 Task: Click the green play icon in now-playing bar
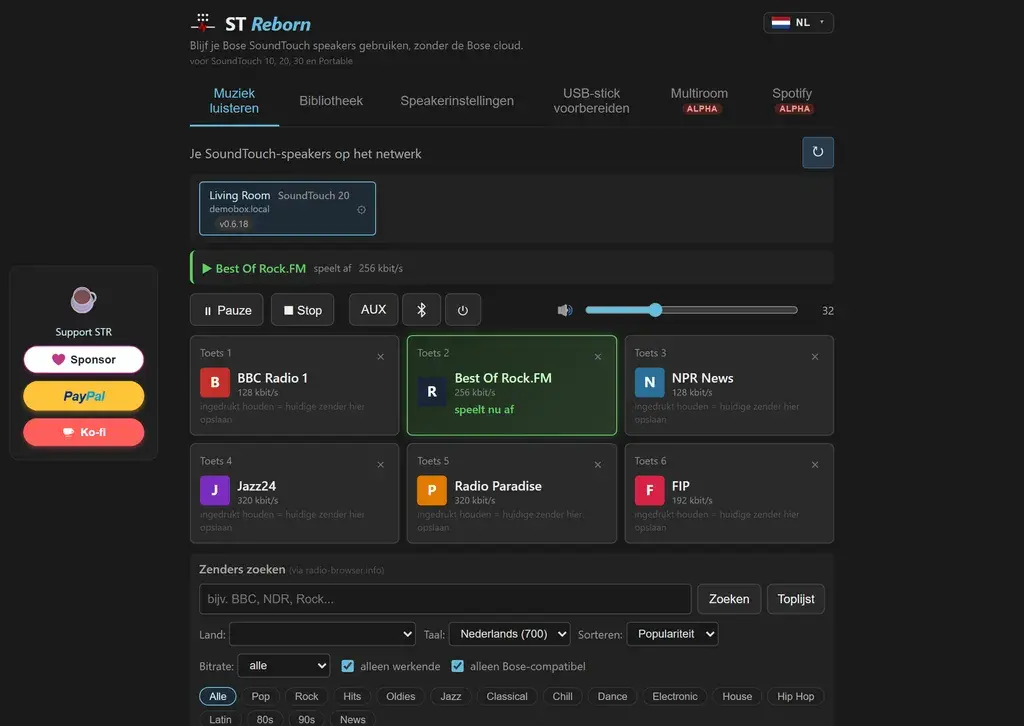206,268
